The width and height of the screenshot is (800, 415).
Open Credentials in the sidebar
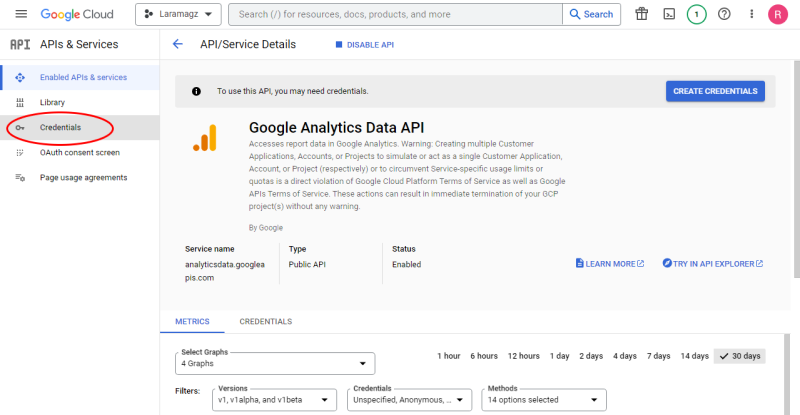[x=80, y=128]
